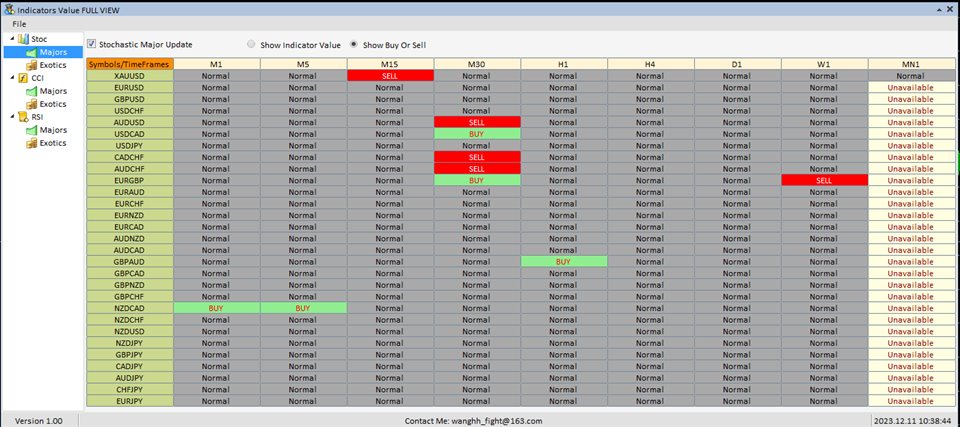Click the Majors icon under Stoc
The width and height of the screenshot is (960, 427).
[x=31, y=52]
